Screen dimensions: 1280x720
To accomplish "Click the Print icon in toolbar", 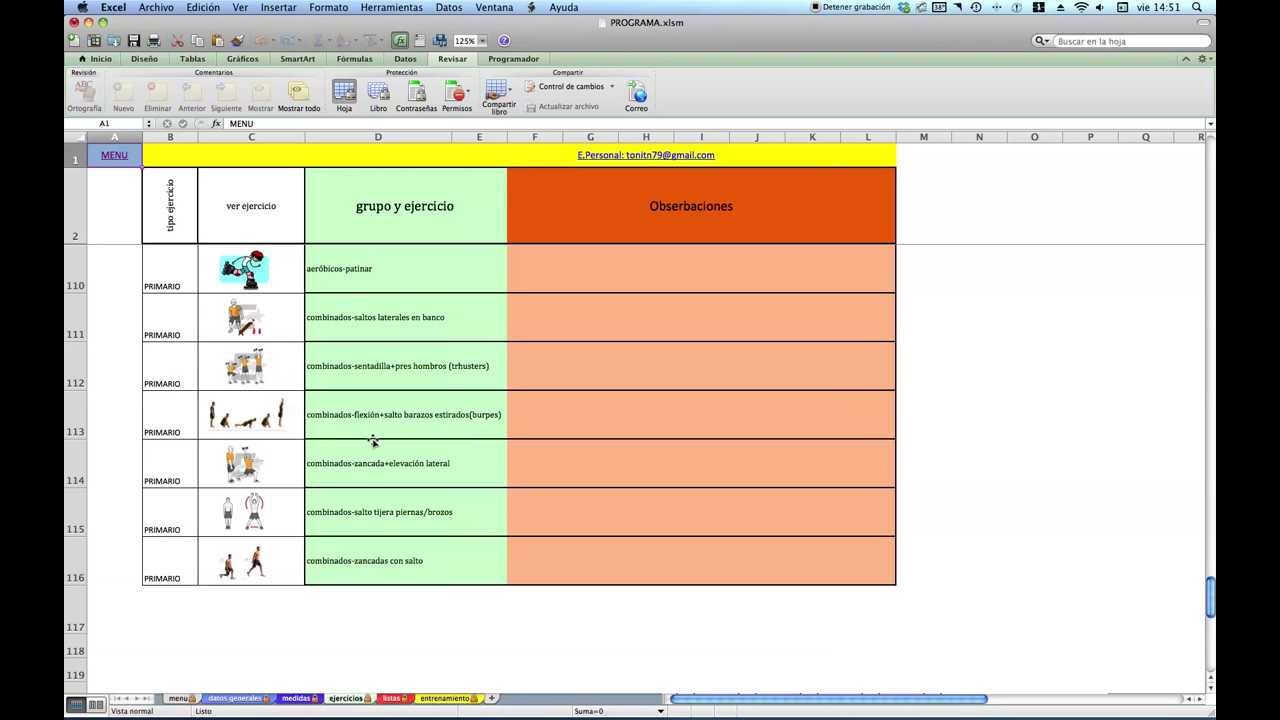I will pyautogui.click(x=154, y=41).
